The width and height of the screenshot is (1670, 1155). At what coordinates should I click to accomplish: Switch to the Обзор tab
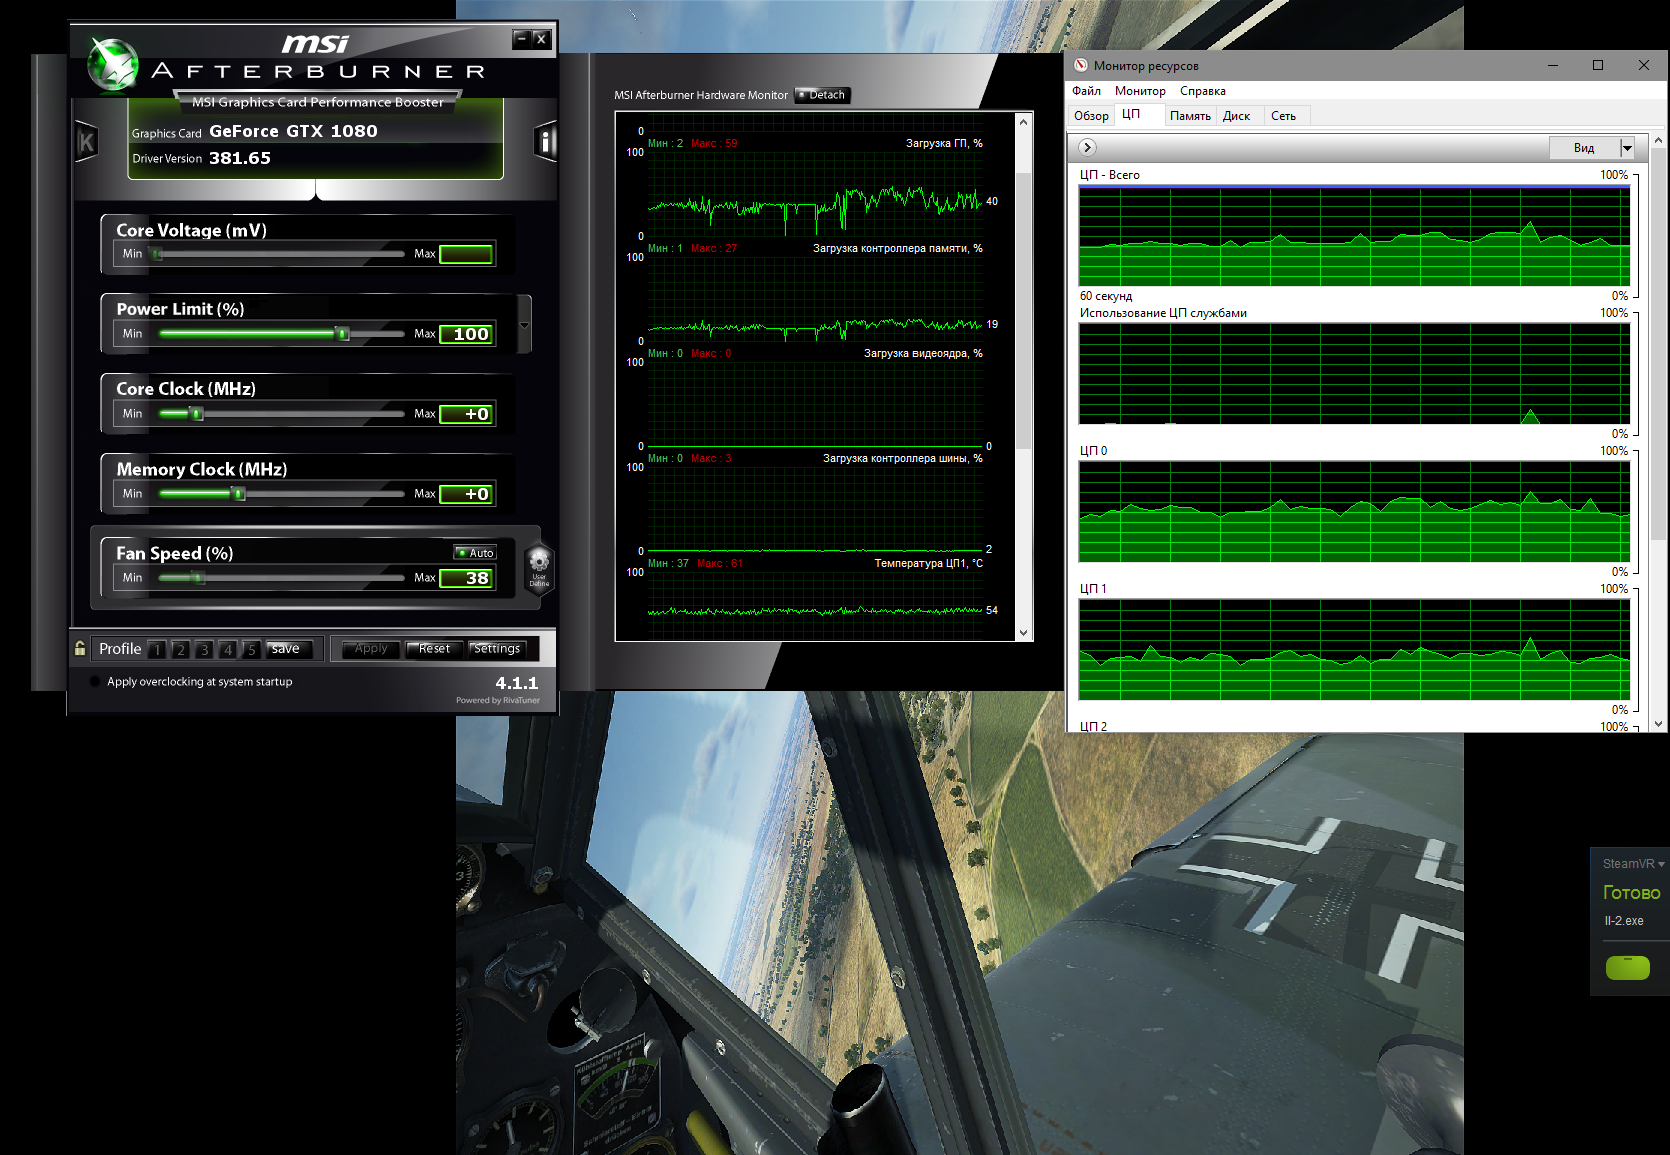1091,116
